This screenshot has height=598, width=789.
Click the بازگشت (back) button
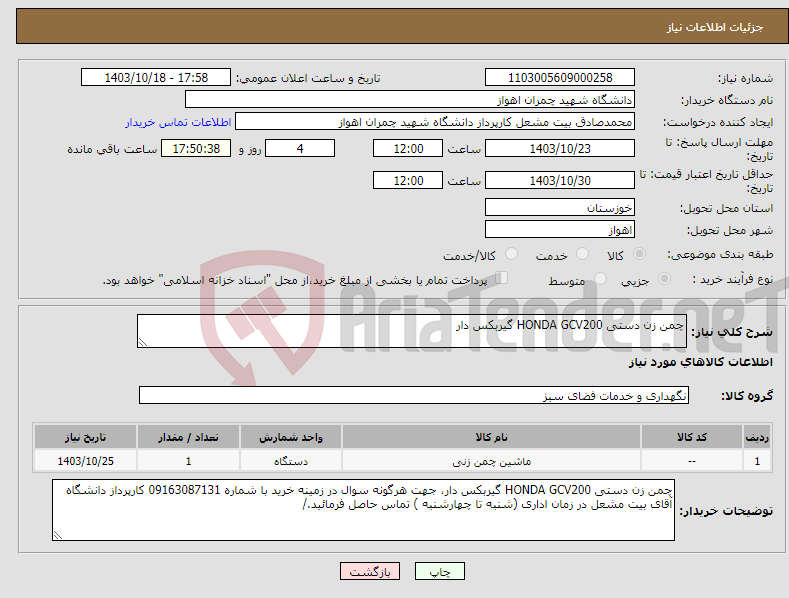(x=370, y=572)
